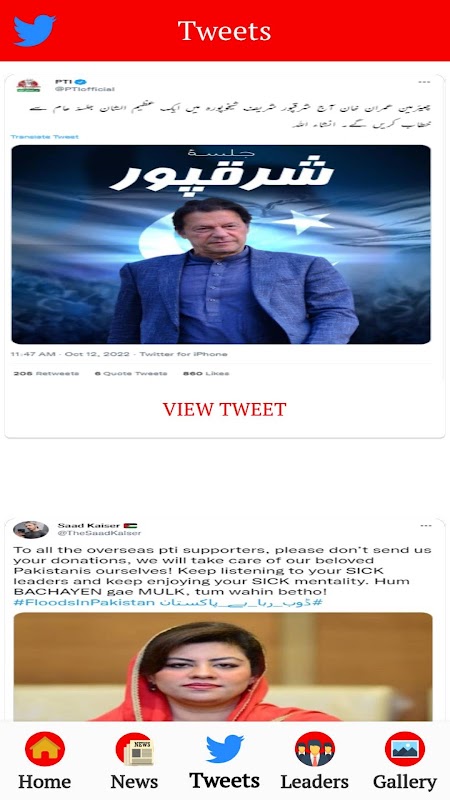Open the News newspaper icon

click(x=134, y=748)
